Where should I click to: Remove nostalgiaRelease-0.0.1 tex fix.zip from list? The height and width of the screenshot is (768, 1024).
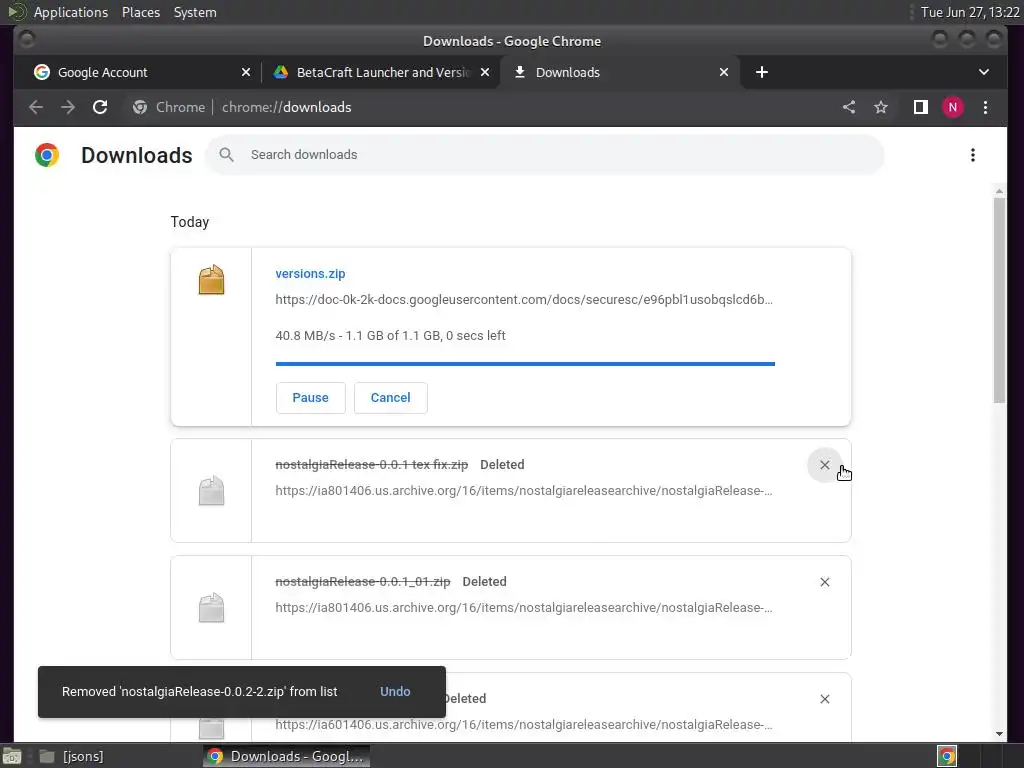pos(825,465)
